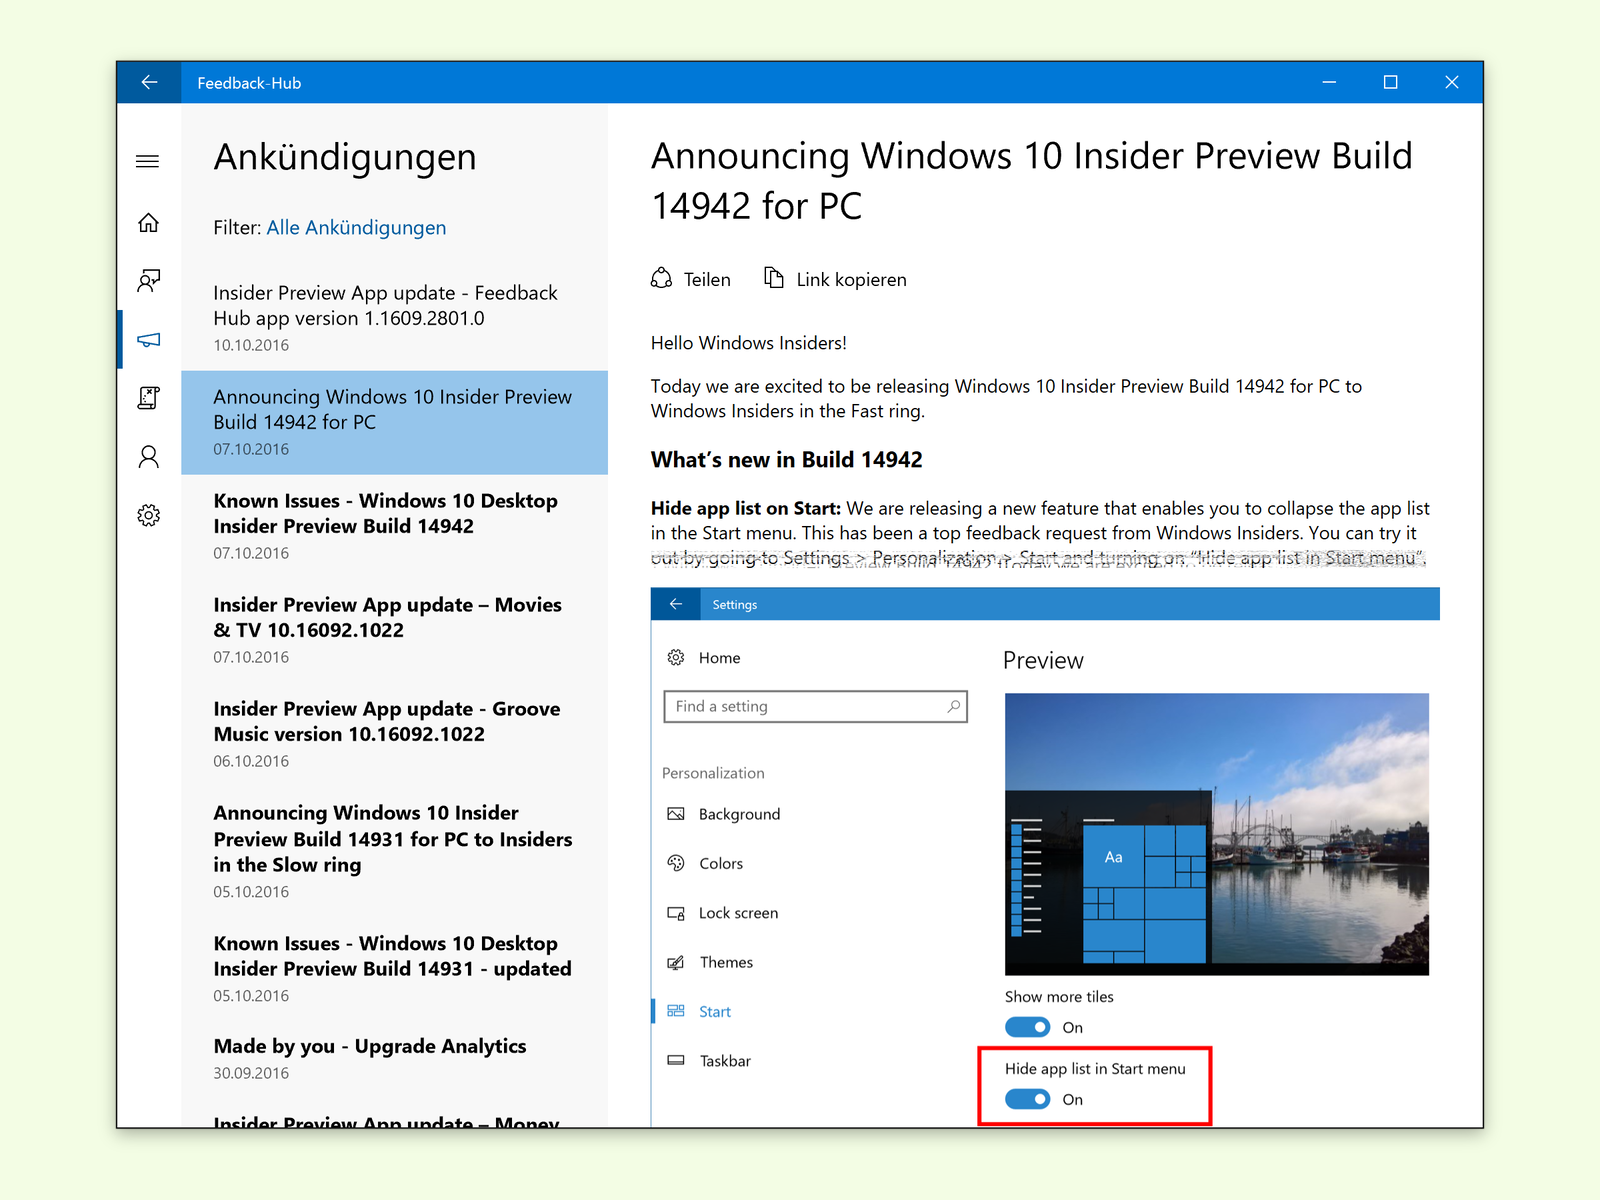
Task: Click the Start menu preview image
Action: click(x=1217, y=834)
